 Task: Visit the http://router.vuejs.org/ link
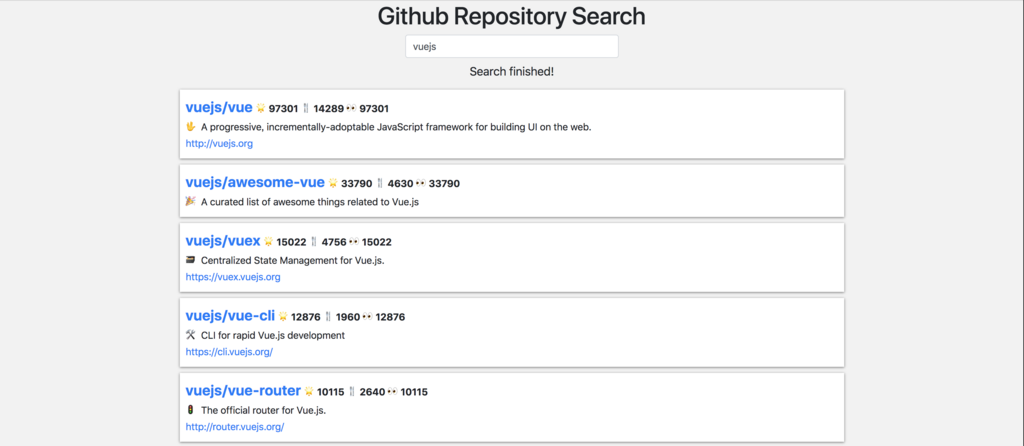(x=234, y=427)
